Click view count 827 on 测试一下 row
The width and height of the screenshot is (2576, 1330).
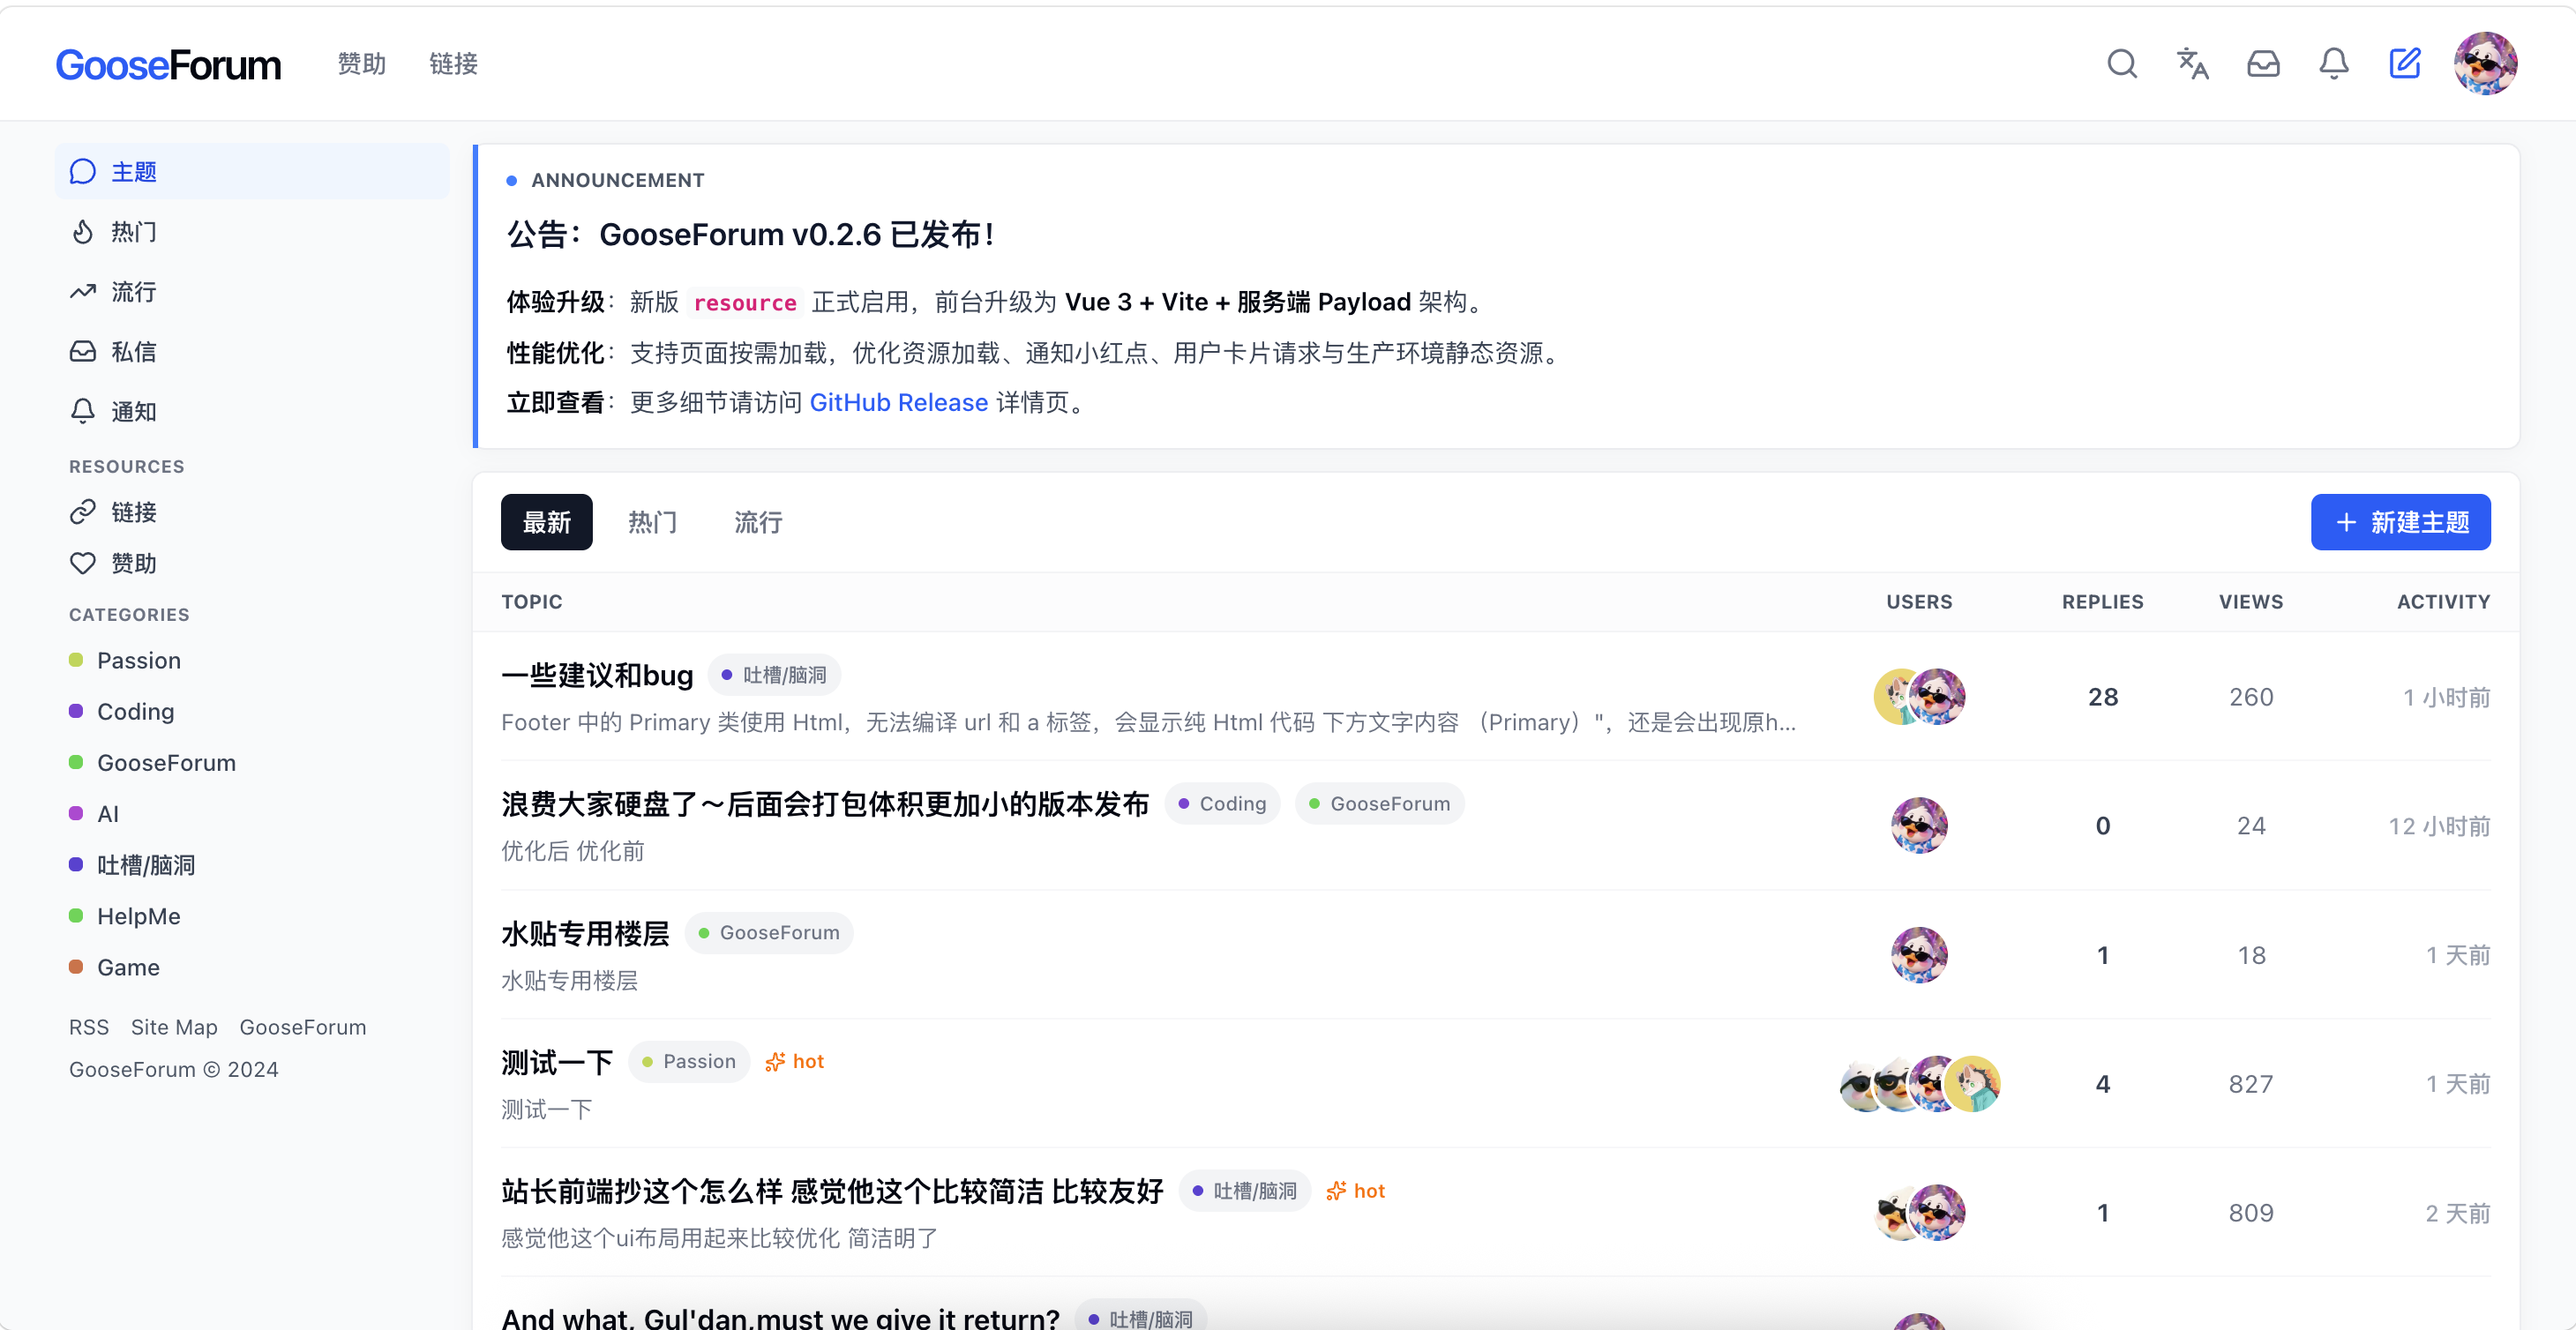2250,1084
